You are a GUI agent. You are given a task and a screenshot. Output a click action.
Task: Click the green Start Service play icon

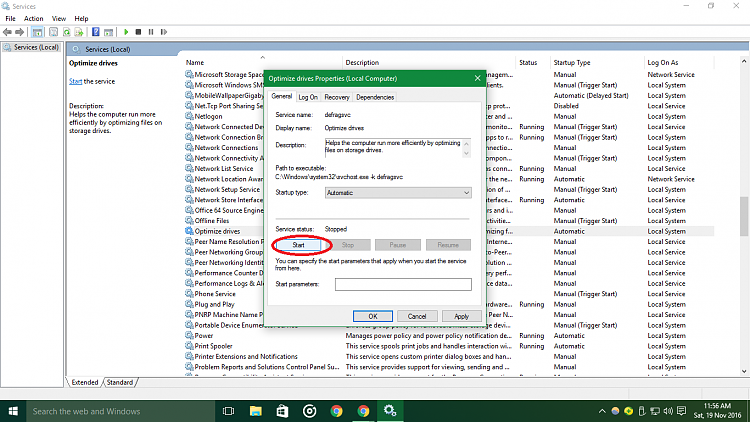[126, 32]
